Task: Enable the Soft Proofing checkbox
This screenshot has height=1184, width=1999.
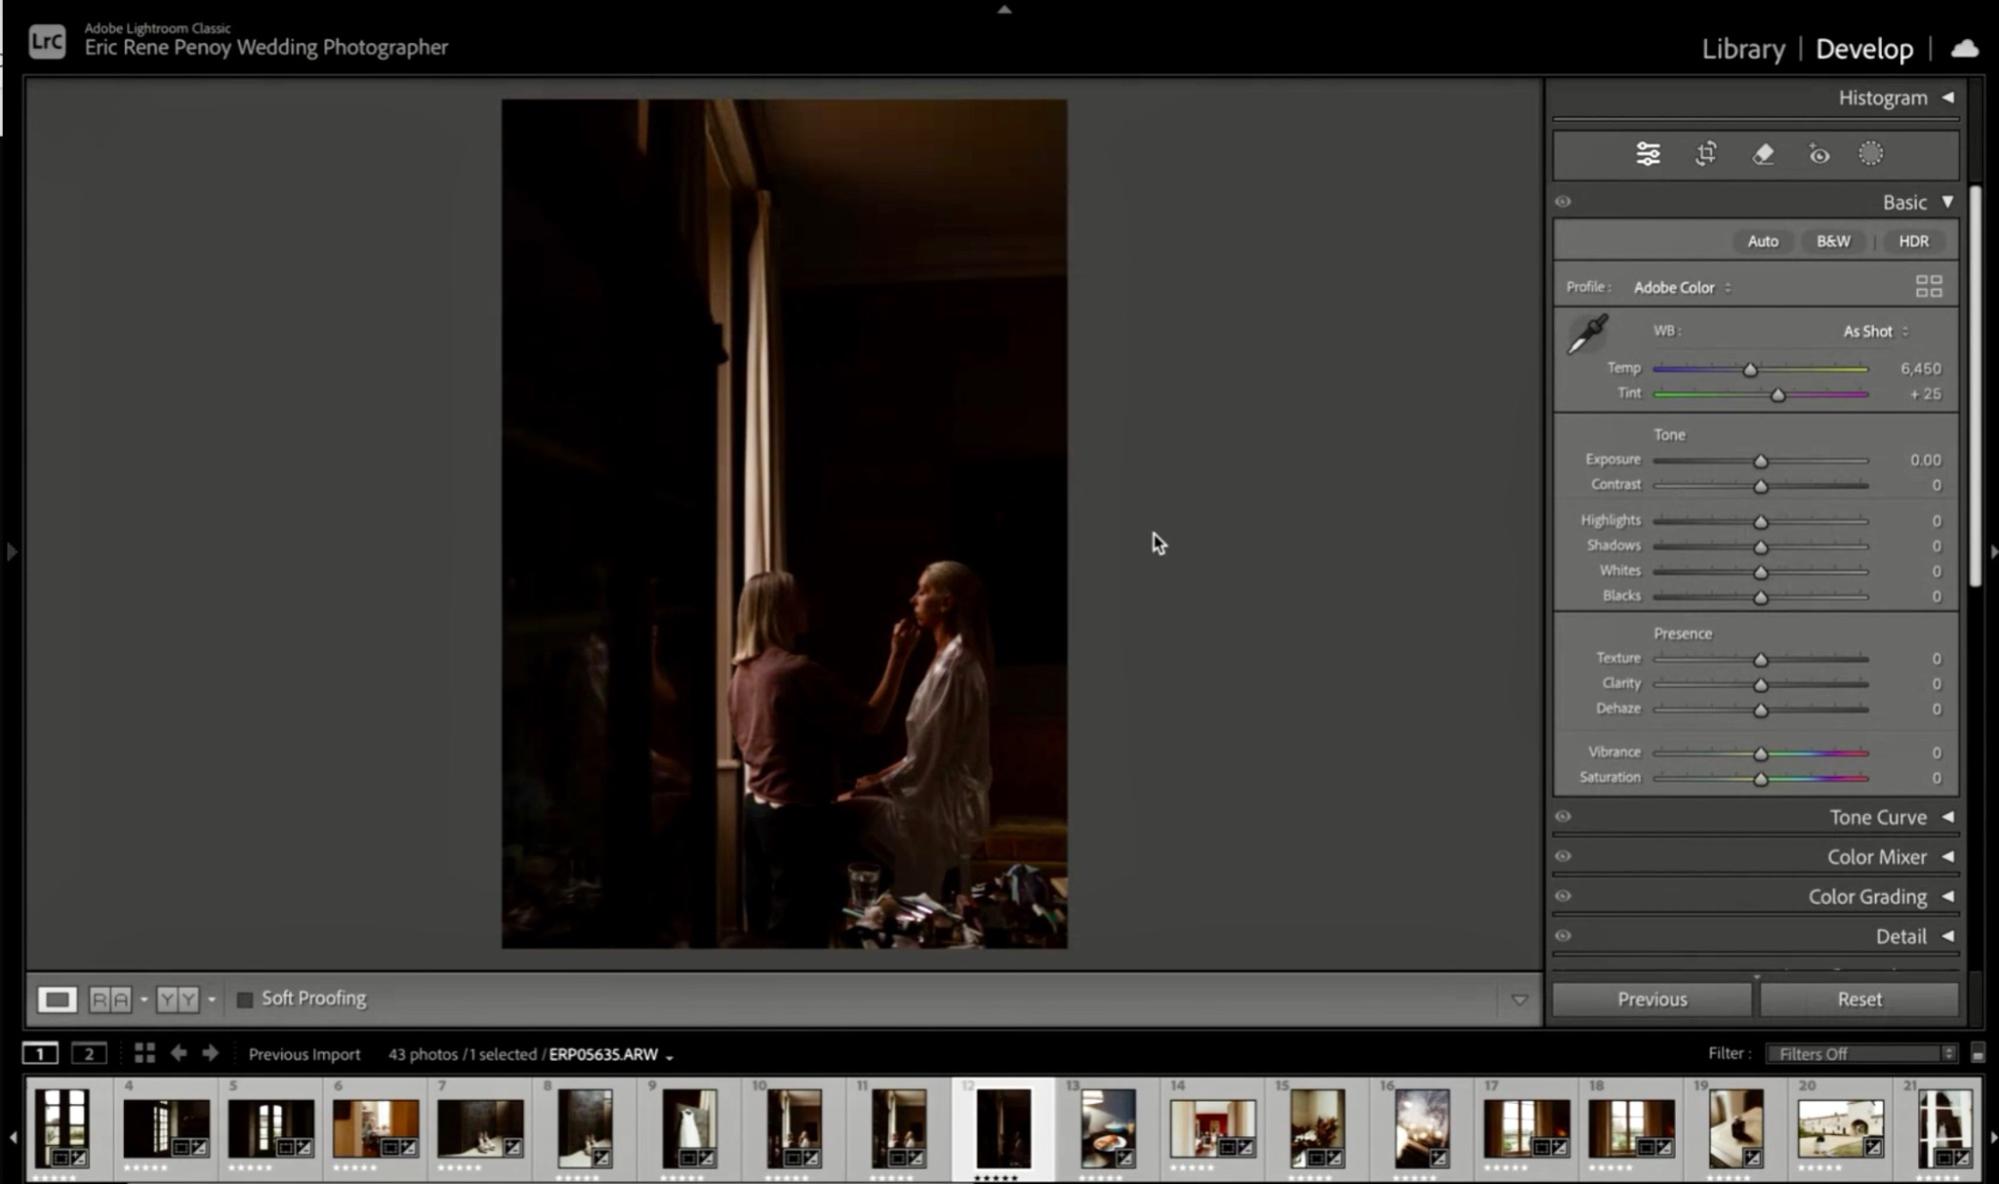Action: (244, 999)
